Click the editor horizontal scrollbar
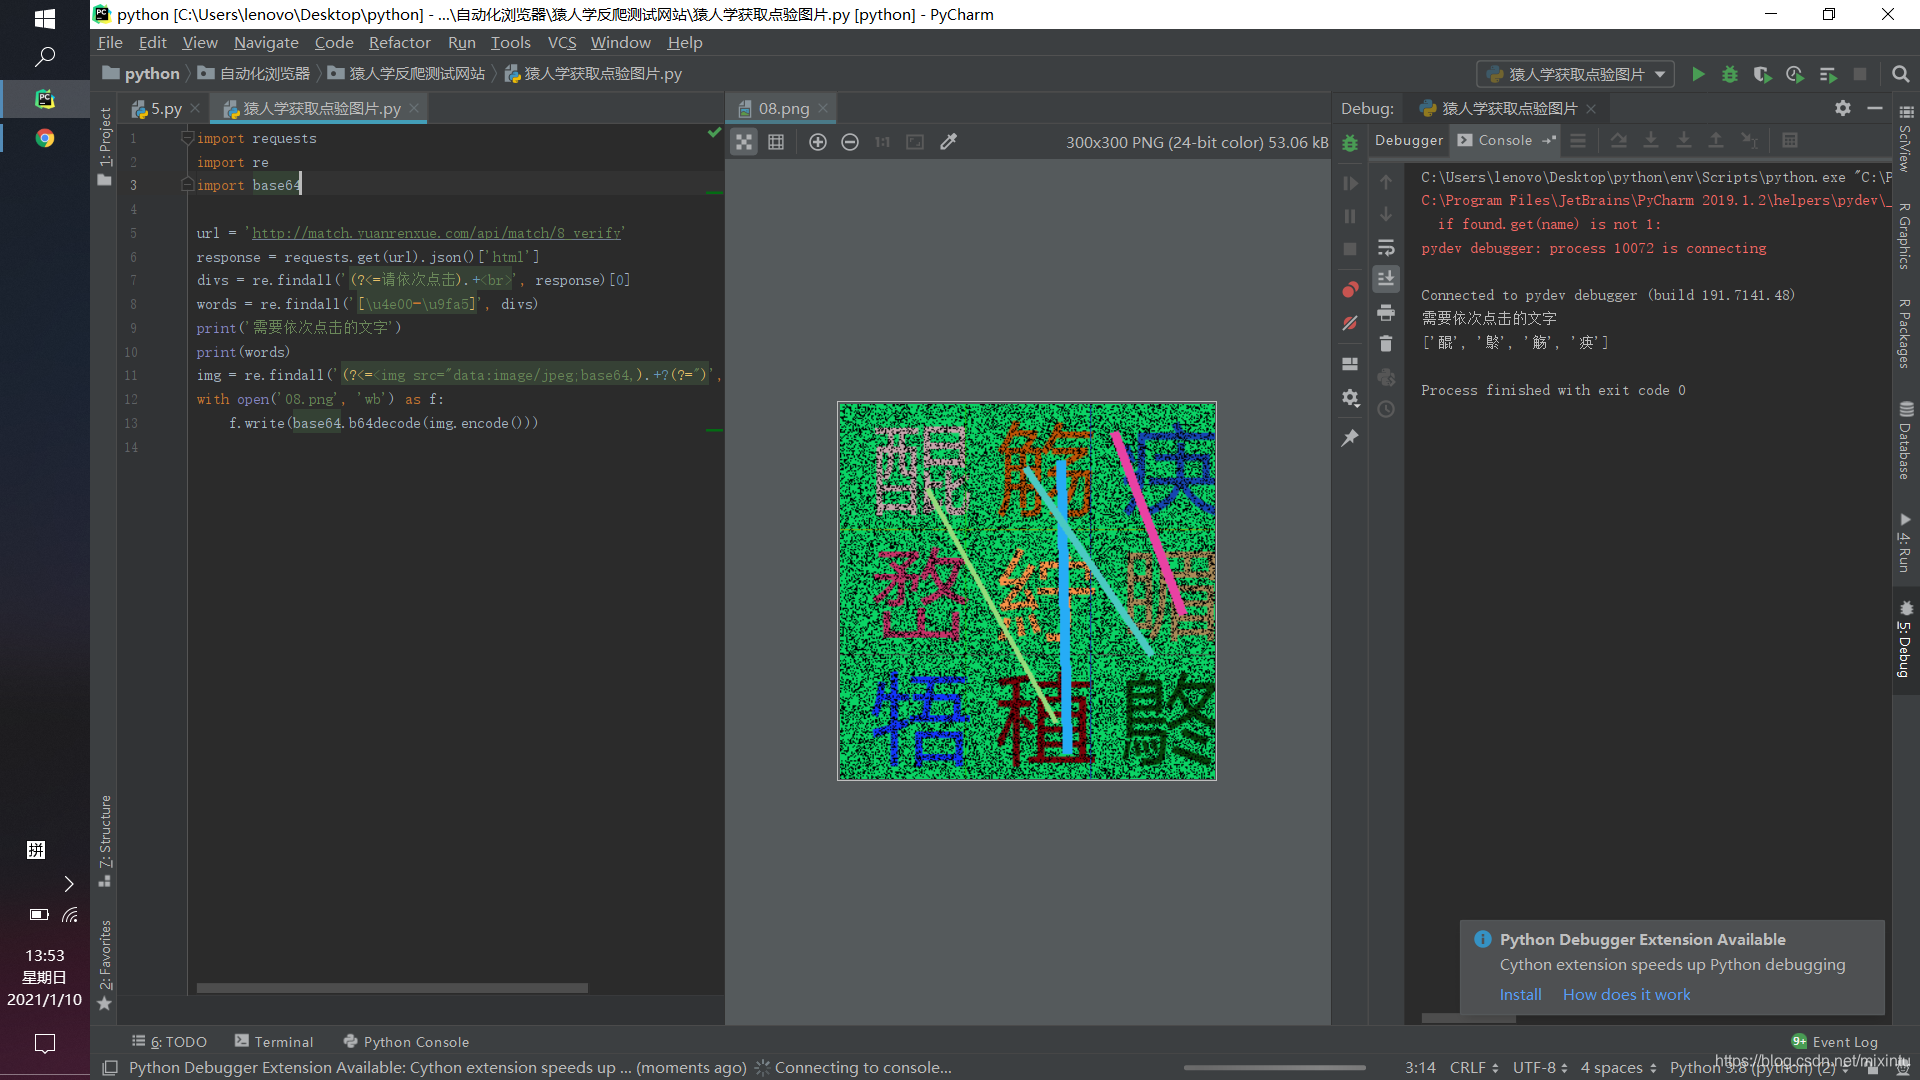 [392, 988]
